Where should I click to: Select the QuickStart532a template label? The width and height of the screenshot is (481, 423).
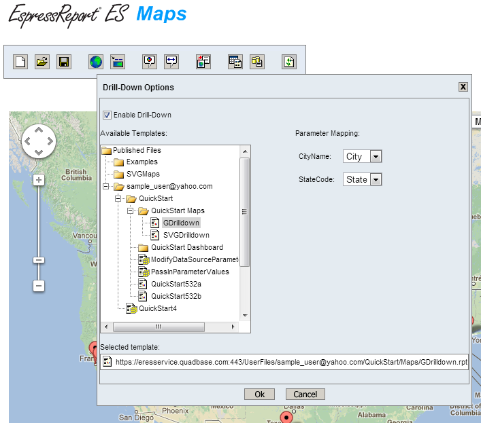click(176, 284)
